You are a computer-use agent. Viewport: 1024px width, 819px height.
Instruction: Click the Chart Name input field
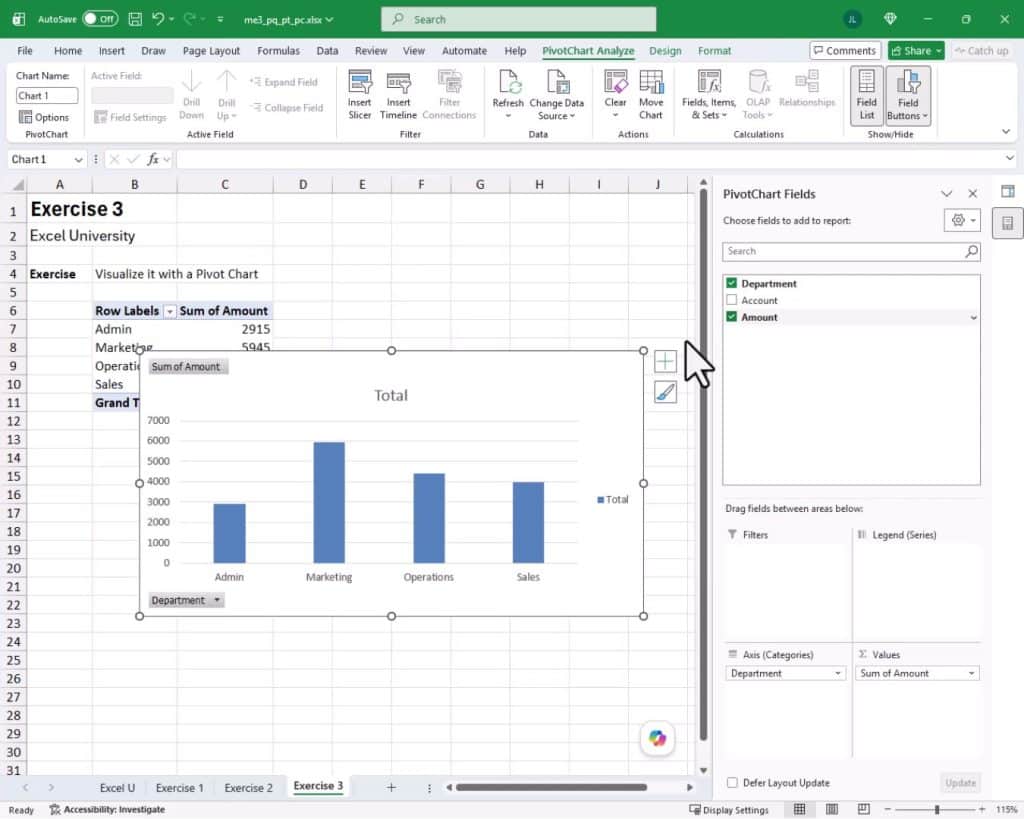(x=46, y=95)
